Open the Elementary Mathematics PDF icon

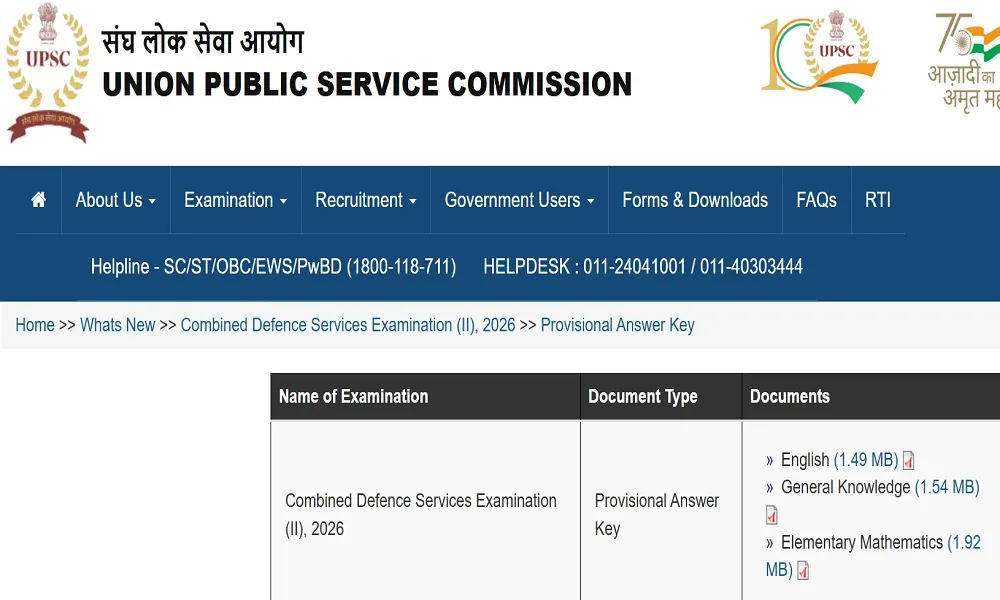pyautogui.click(x=804, y=570)
